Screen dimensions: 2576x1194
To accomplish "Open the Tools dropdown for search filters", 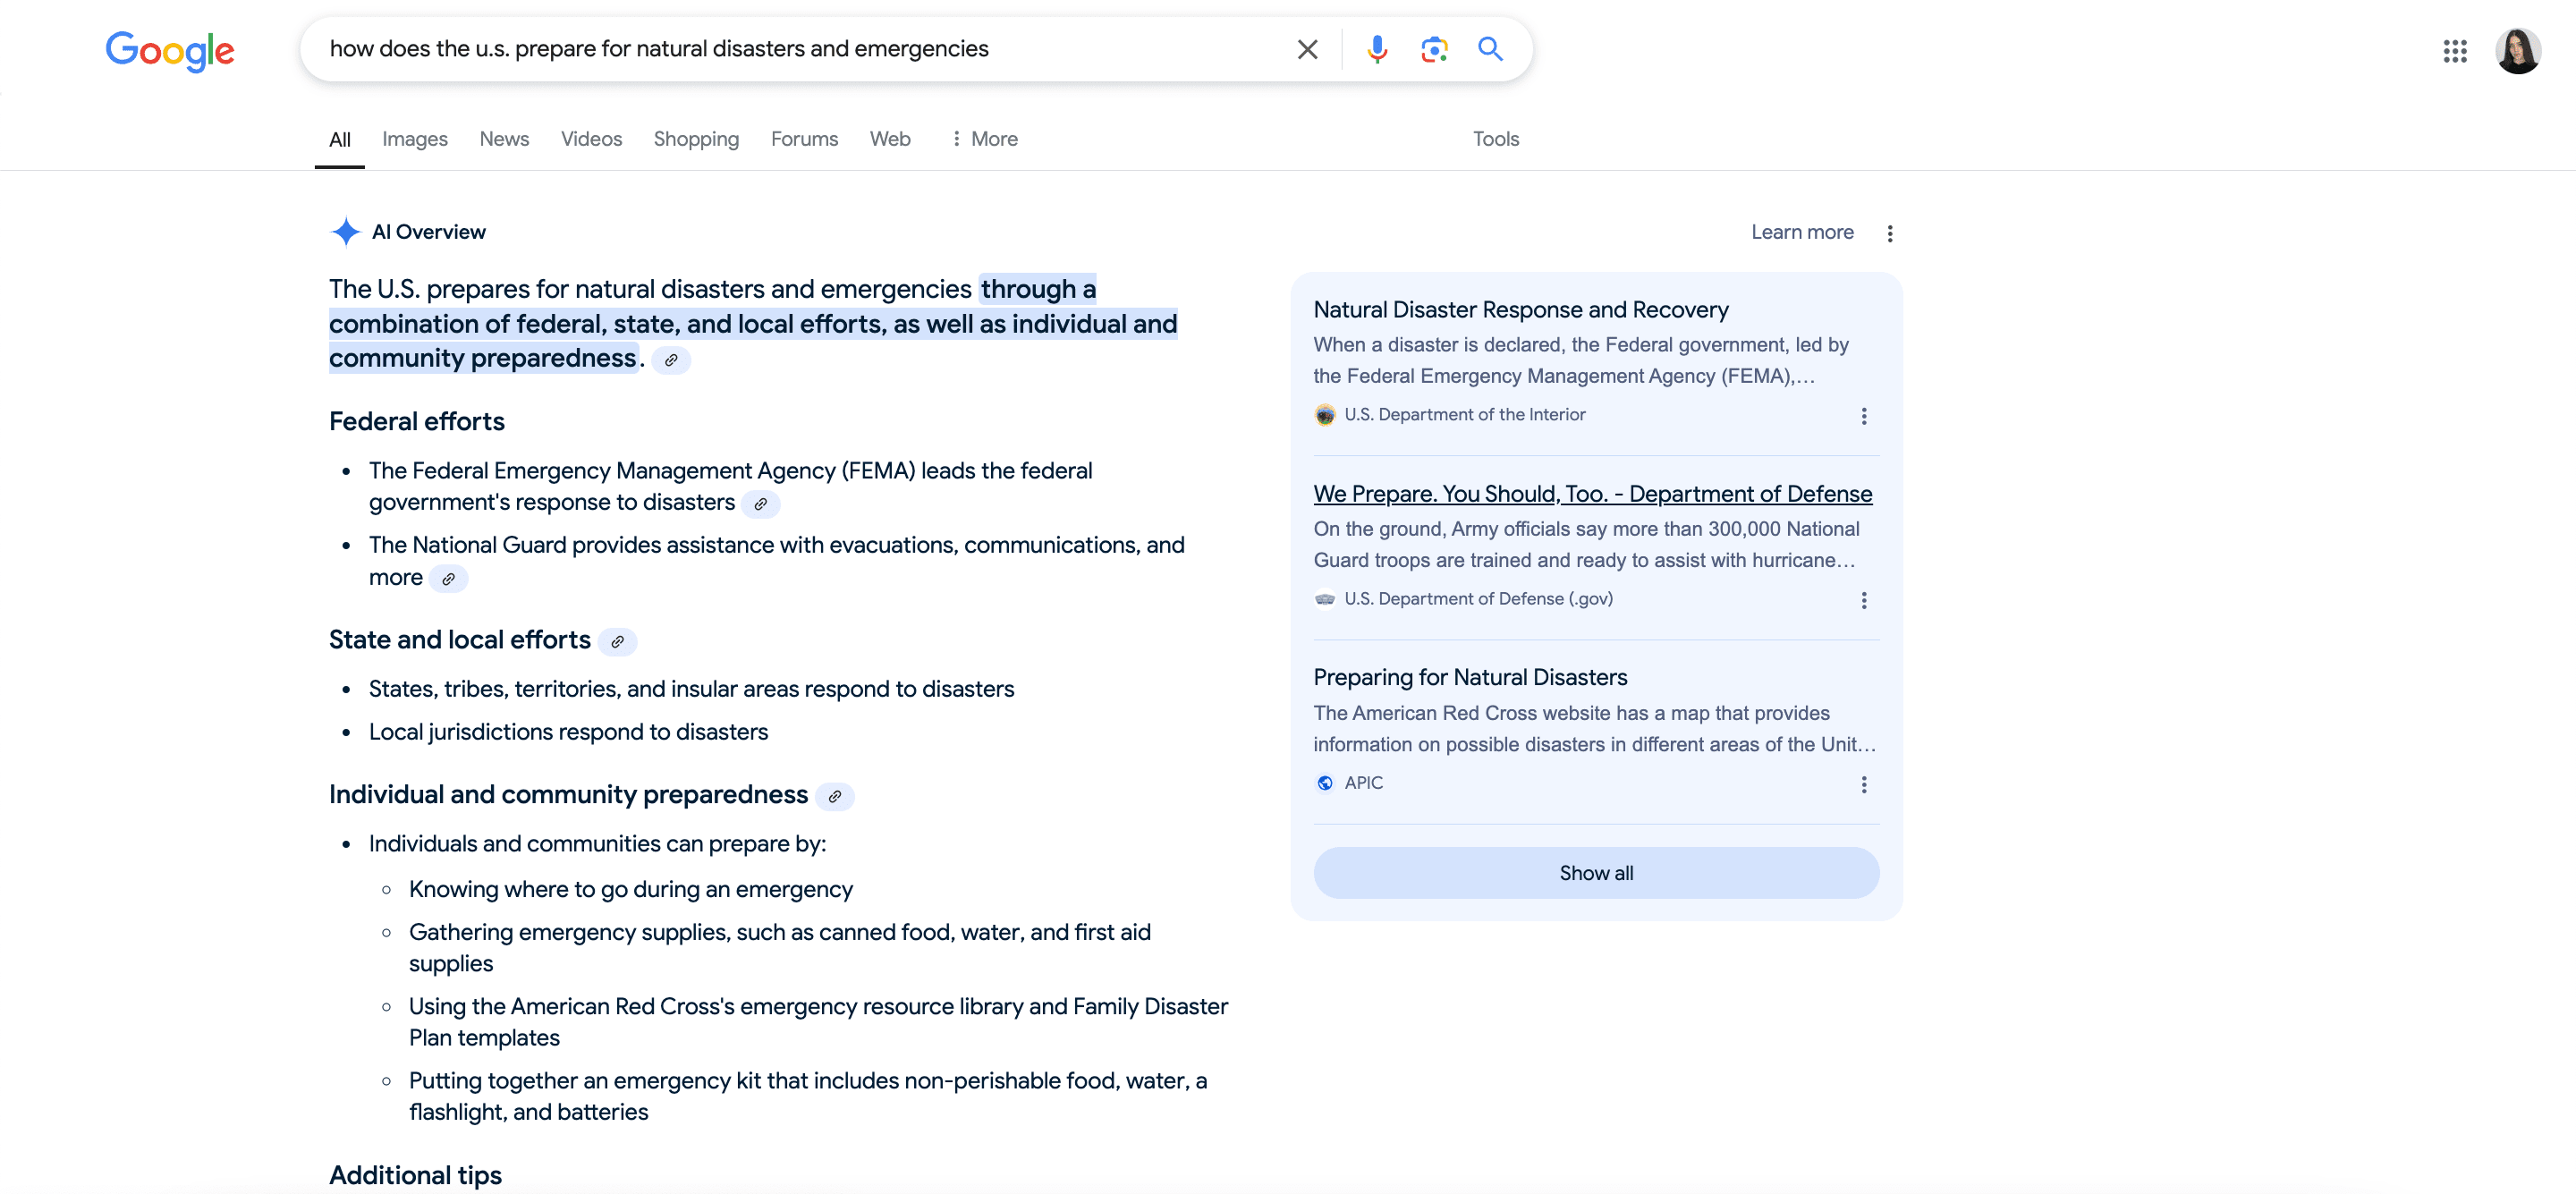I will pyautogui.click(x=1495, y=138).
